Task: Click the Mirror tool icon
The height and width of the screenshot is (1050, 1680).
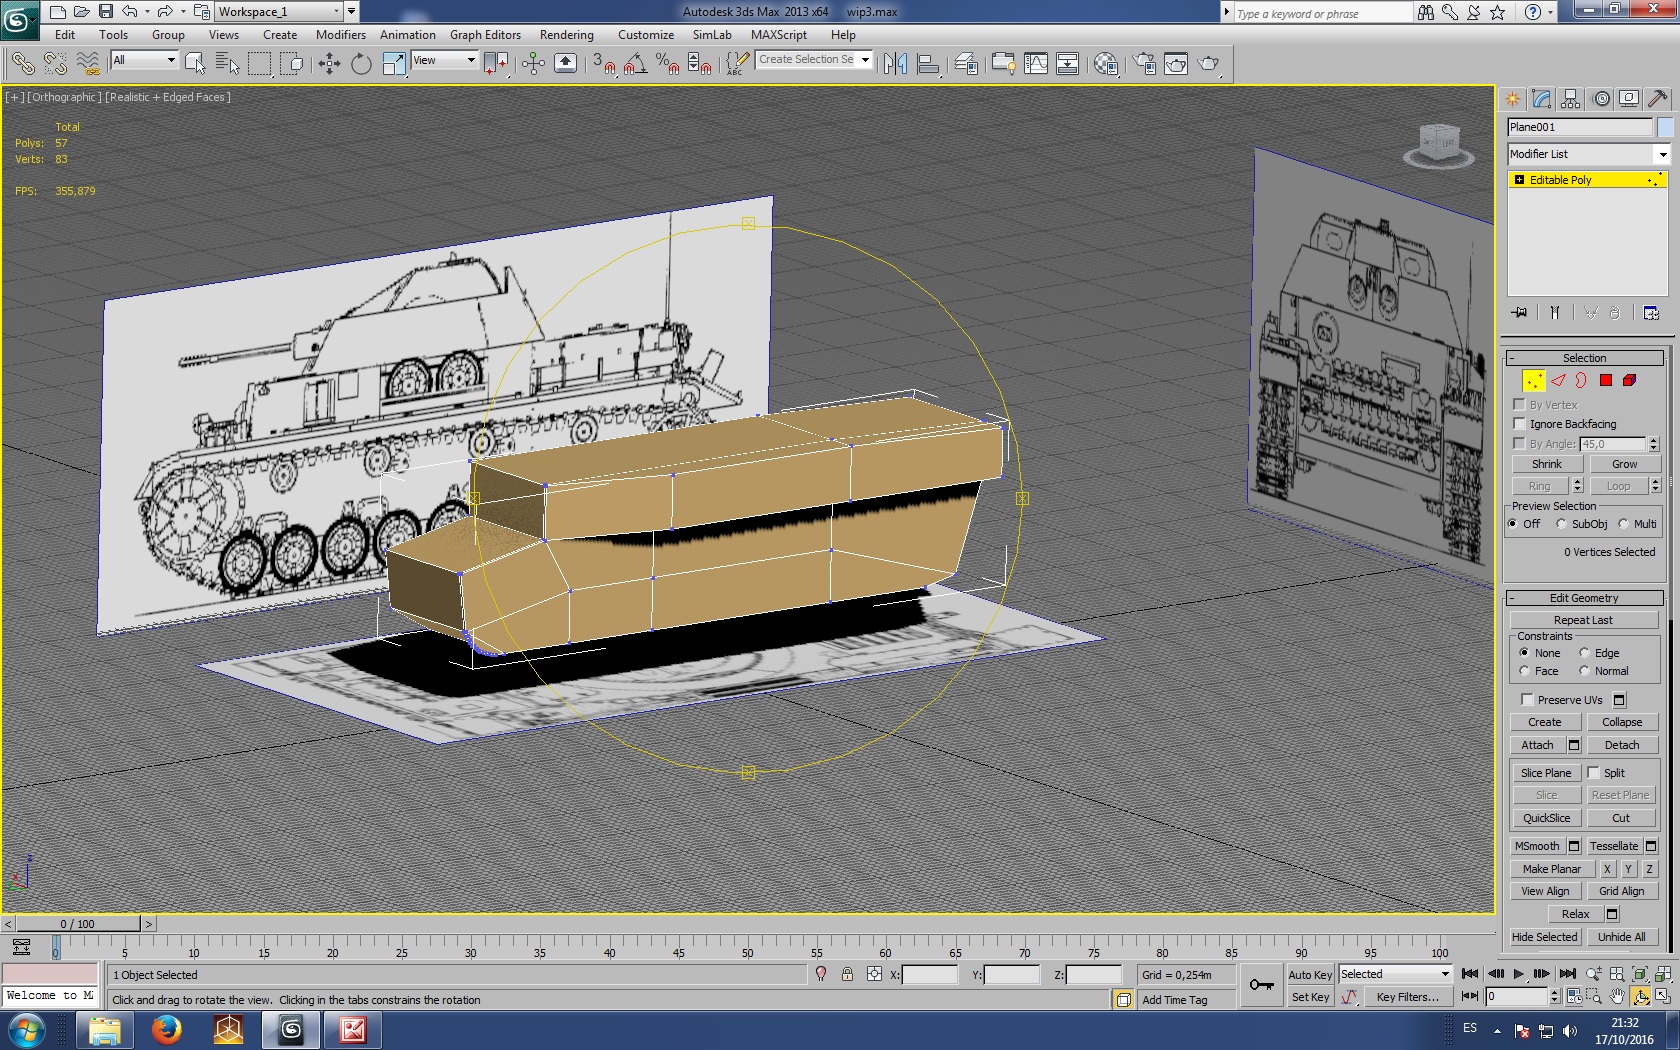Action: [895, 64]
